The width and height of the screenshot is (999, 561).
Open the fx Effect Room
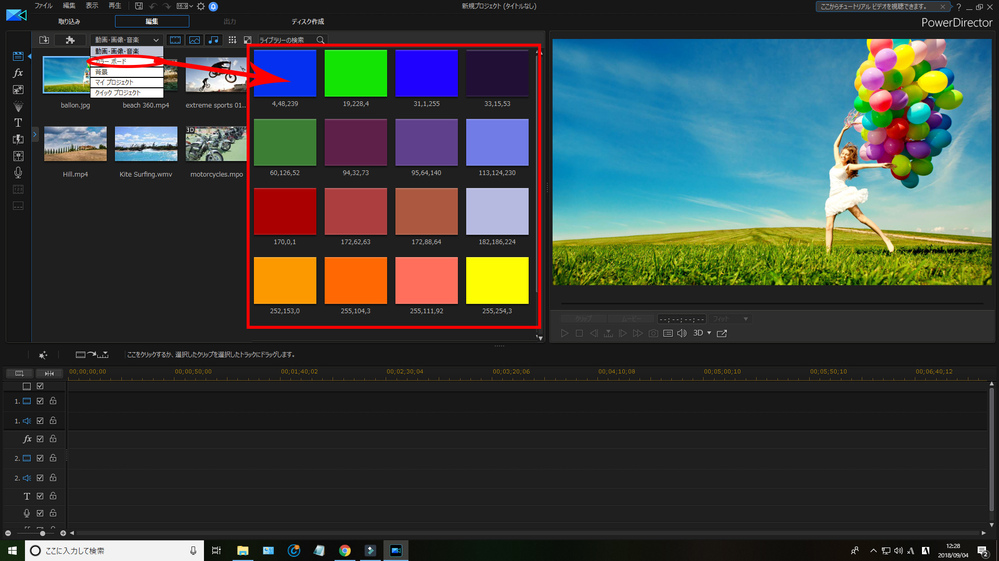point(18,73)
